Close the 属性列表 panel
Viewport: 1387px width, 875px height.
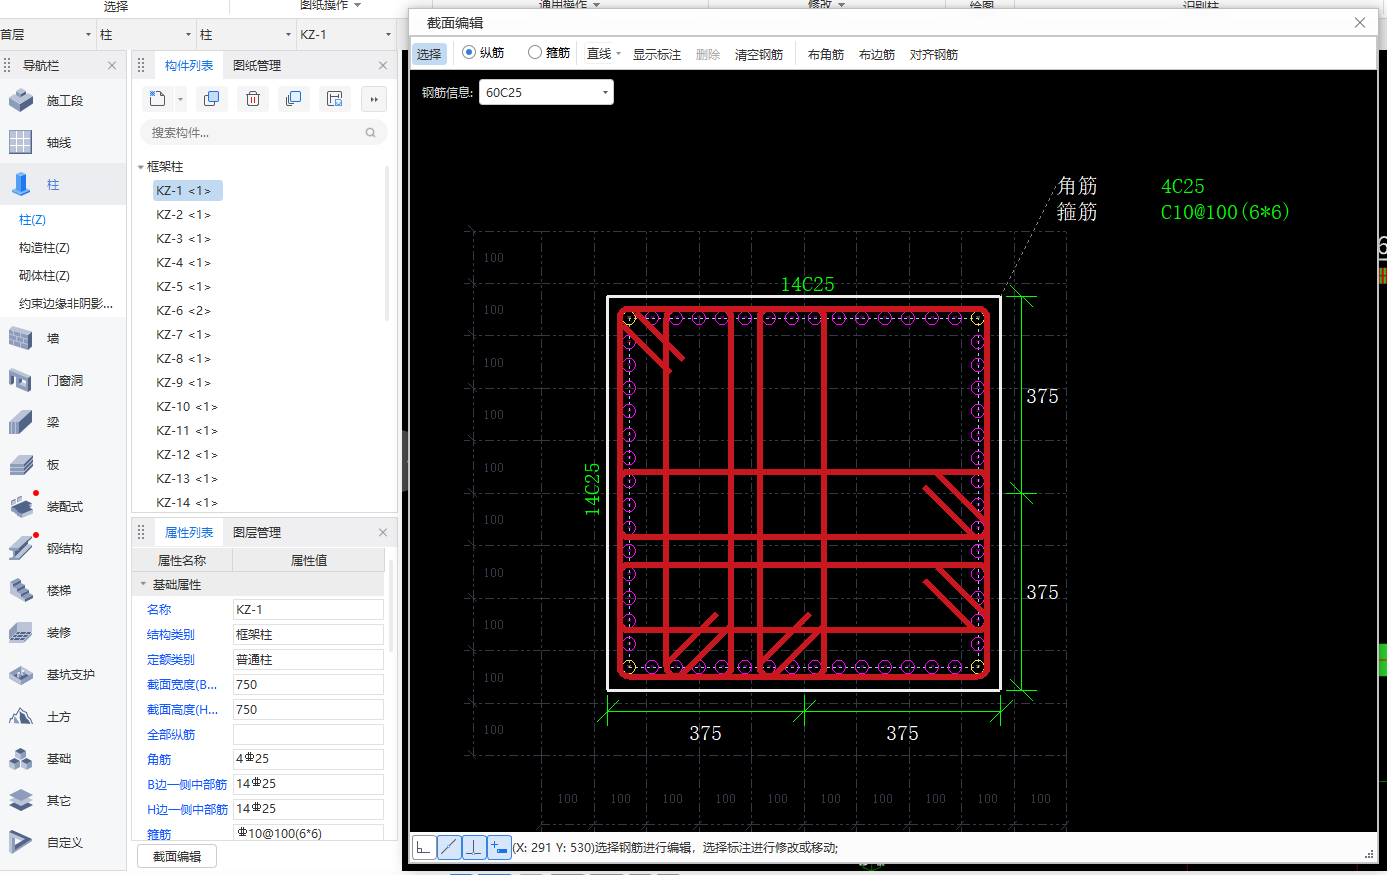(x=383, y=532)
